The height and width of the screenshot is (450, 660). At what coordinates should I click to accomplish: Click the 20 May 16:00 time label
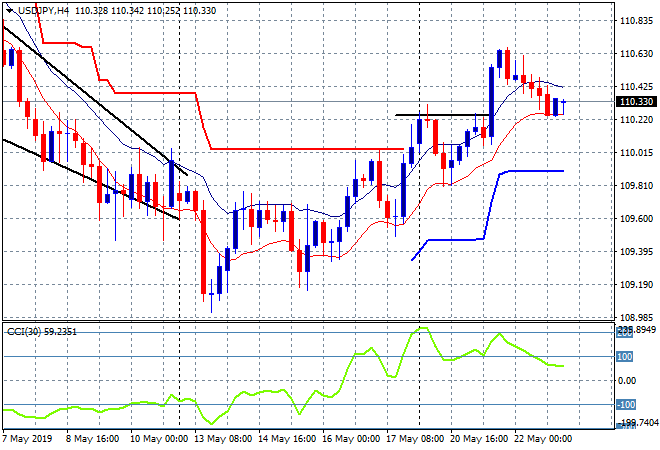coord(479,439)
